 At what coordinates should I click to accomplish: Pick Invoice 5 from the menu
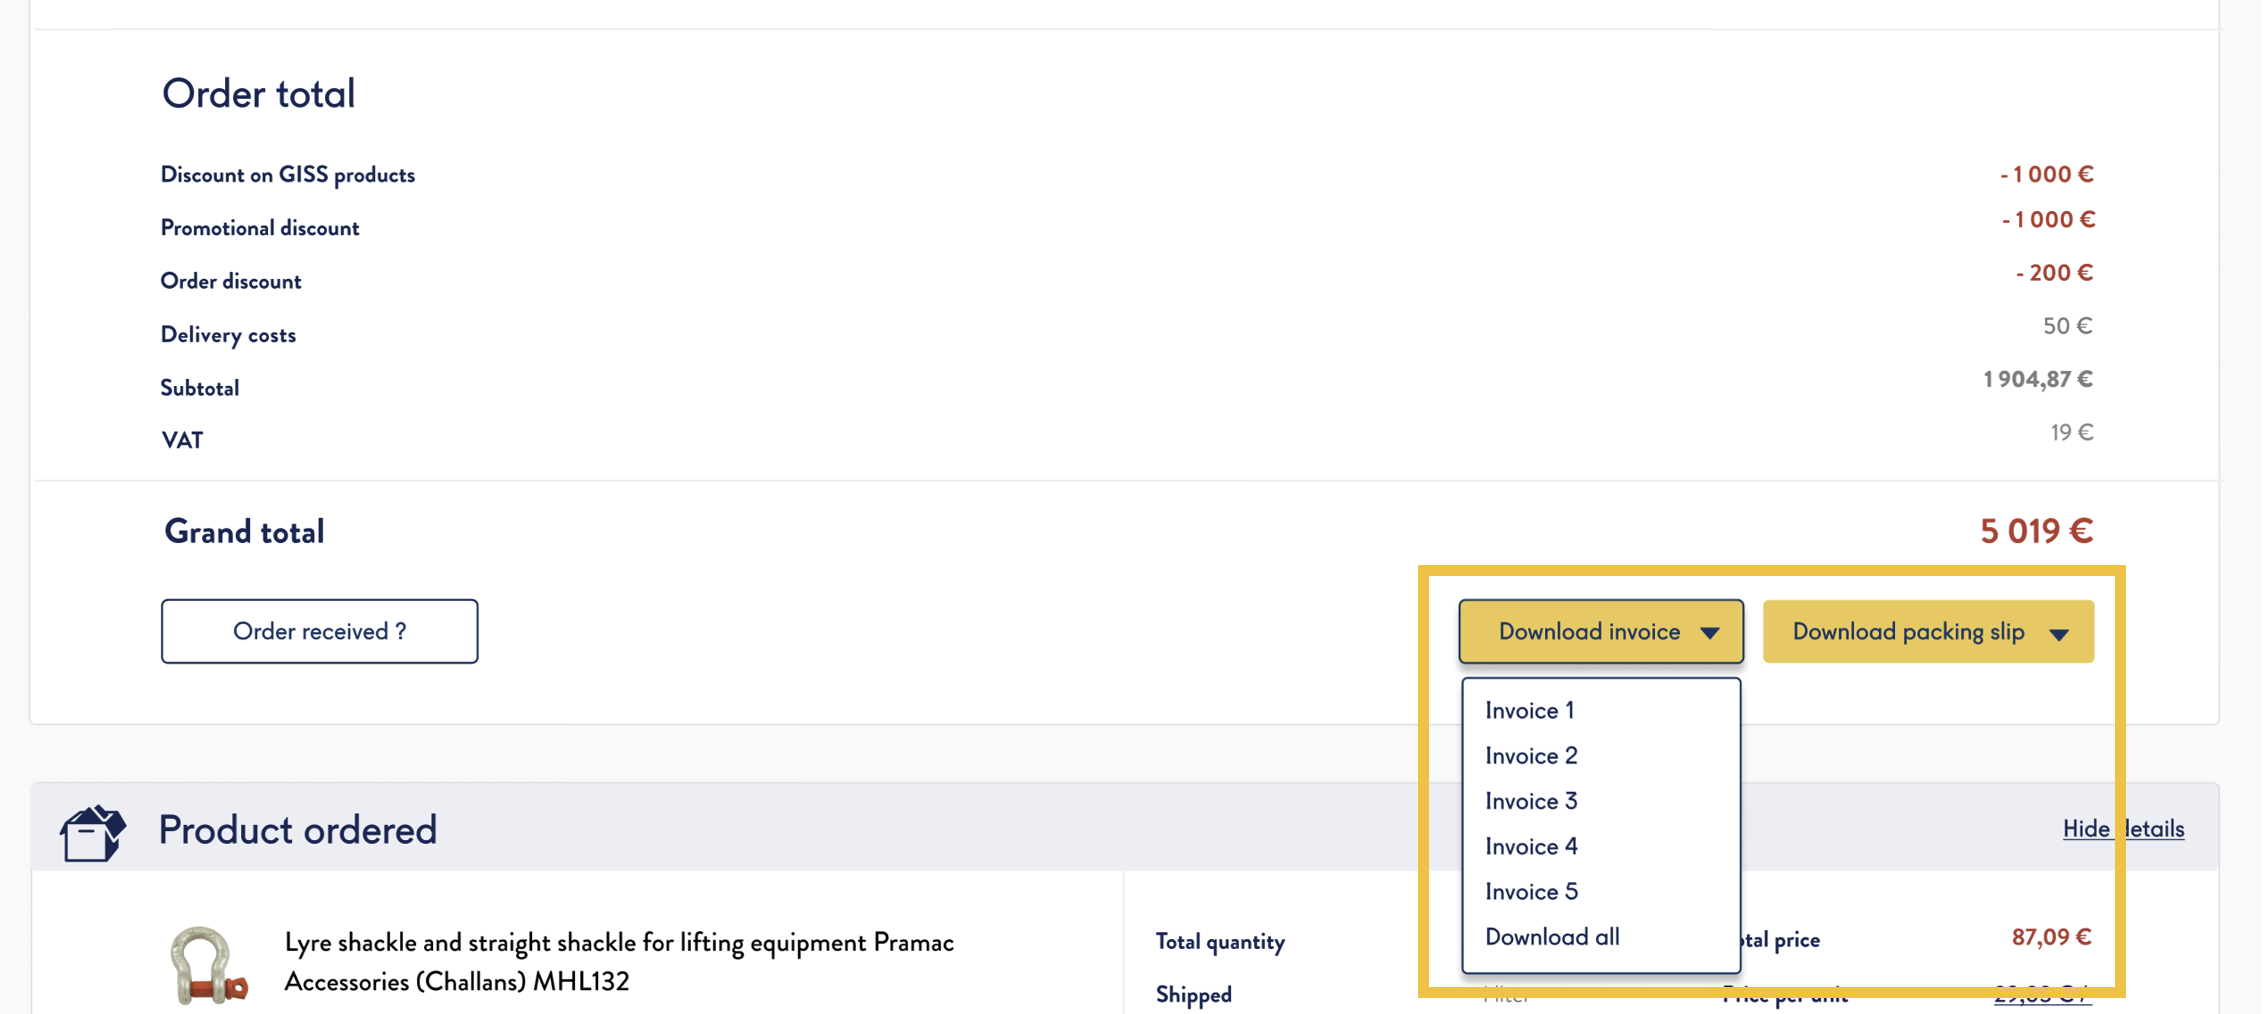tap(1531, 891)
